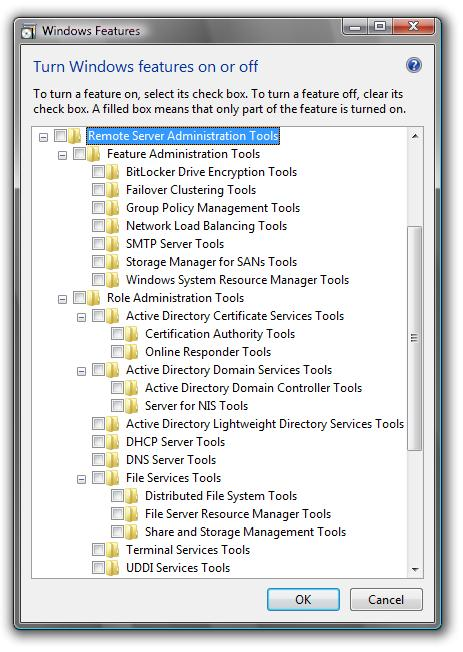Click the folder icon next to SMTP Server Tools
Screen dimensions: 463x652
112,244
